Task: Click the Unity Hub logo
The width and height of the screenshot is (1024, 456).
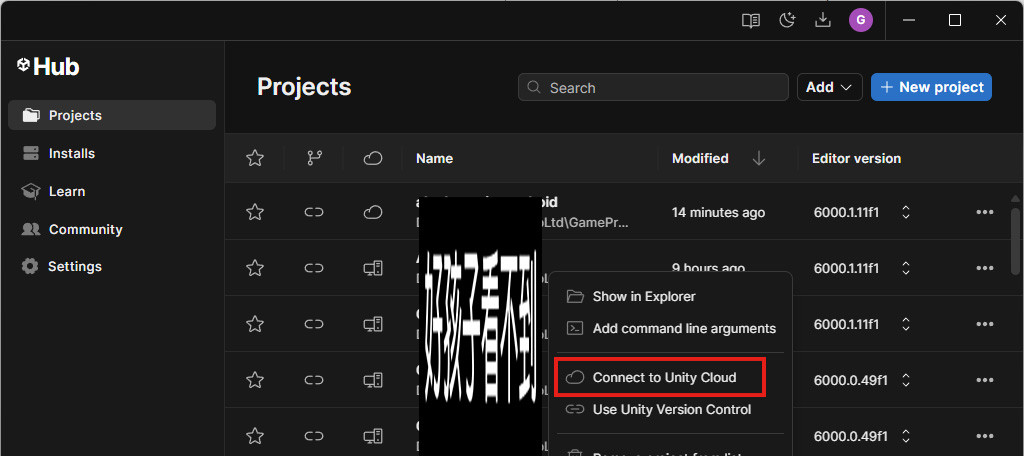Action: [48, 66]
